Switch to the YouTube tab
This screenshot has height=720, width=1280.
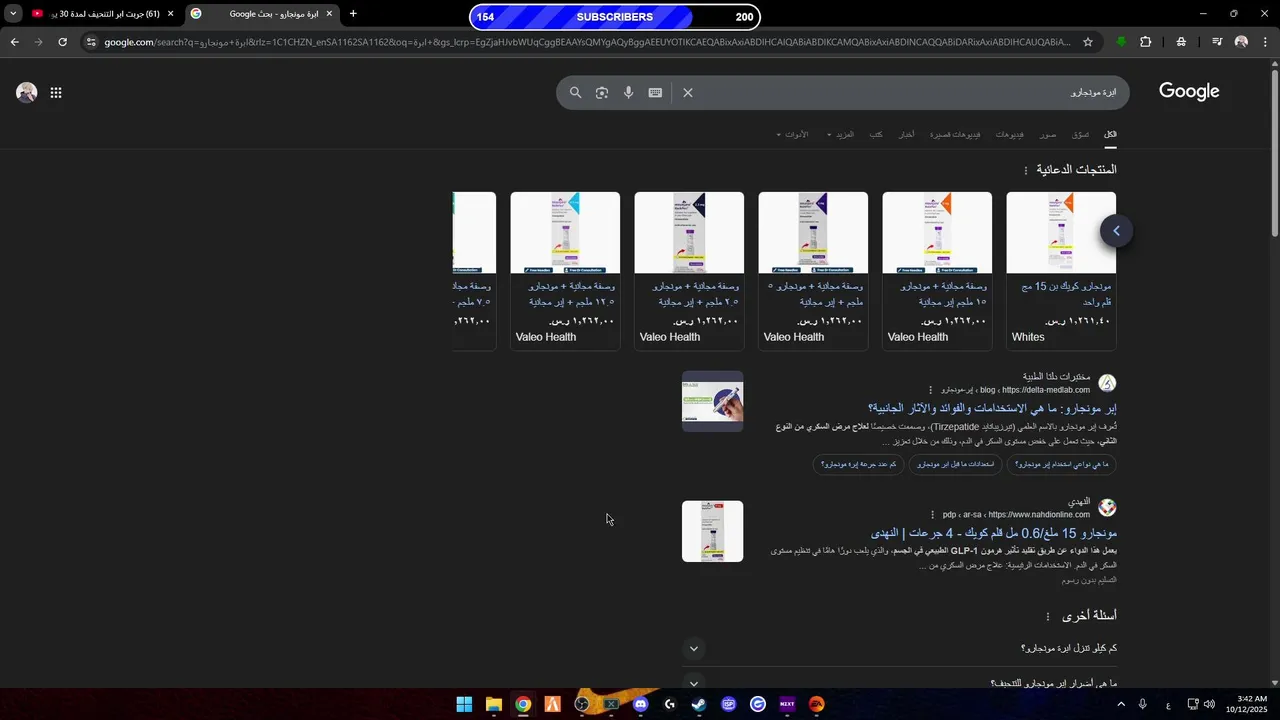[x=102, y=14]
